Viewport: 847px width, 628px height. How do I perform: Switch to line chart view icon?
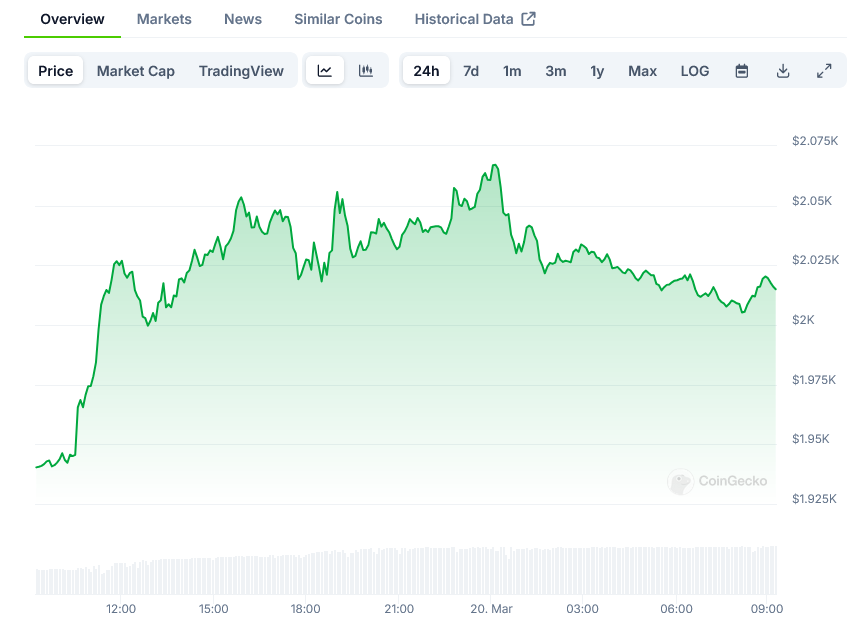pyautogui.click(x=325, y=71)
